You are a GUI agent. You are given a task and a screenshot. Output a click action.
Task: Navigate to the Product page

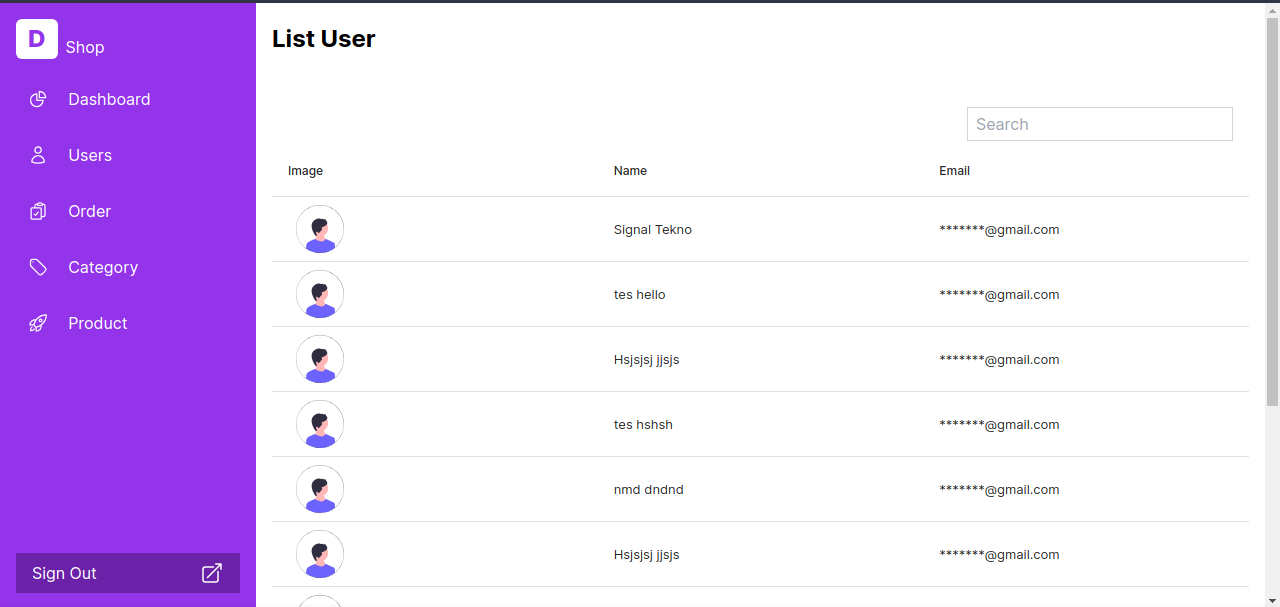coord(98,323)
